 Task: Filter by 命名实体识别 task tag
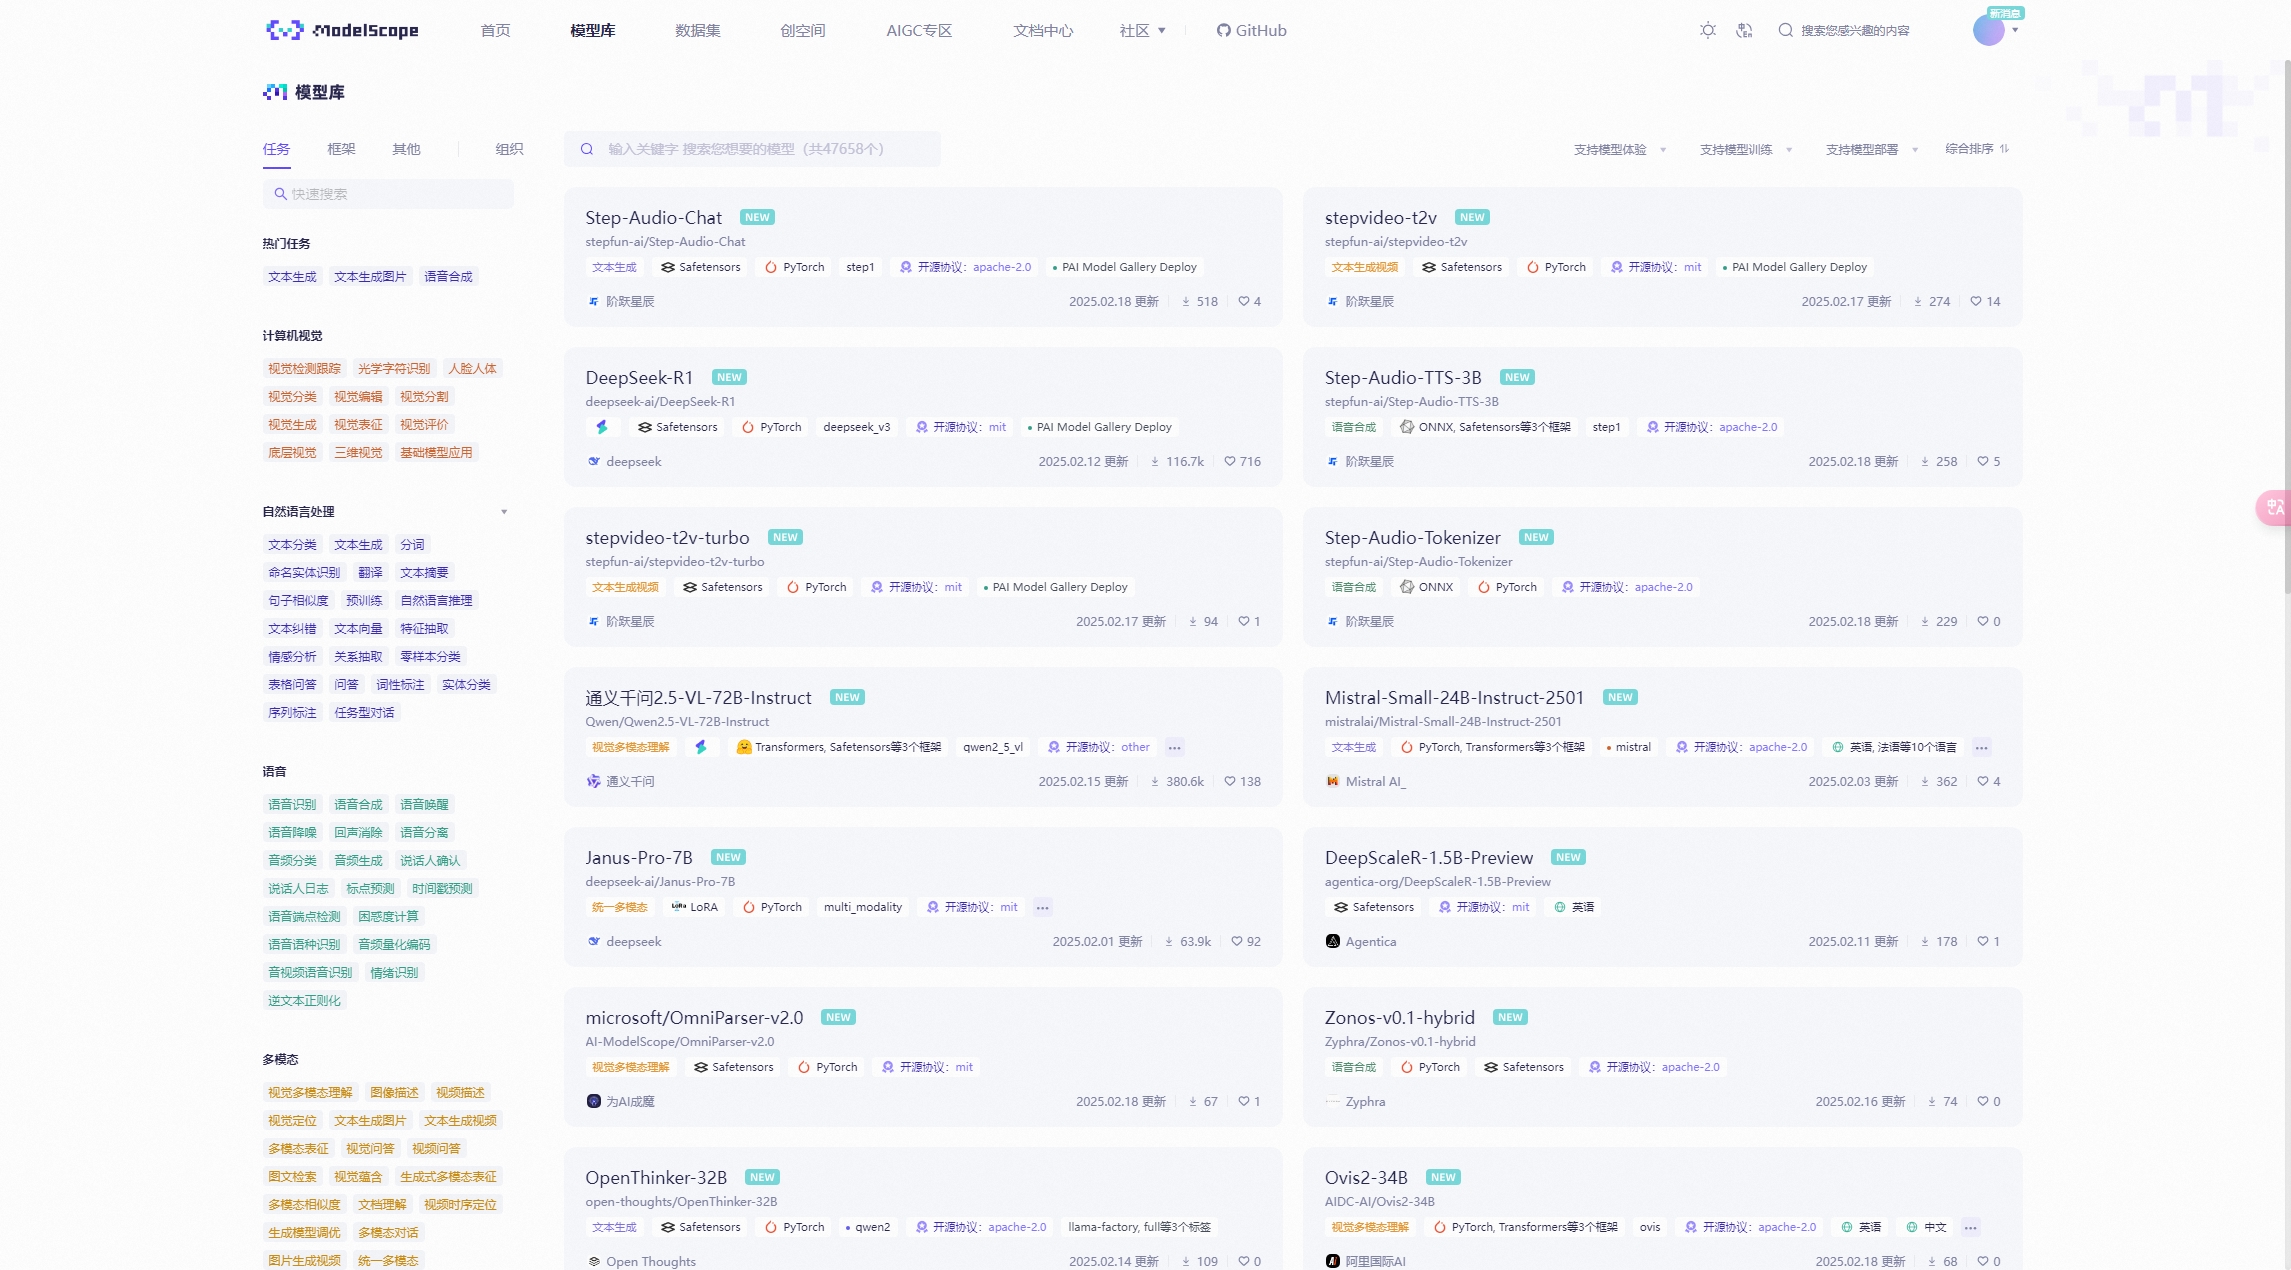pos(304,573)
